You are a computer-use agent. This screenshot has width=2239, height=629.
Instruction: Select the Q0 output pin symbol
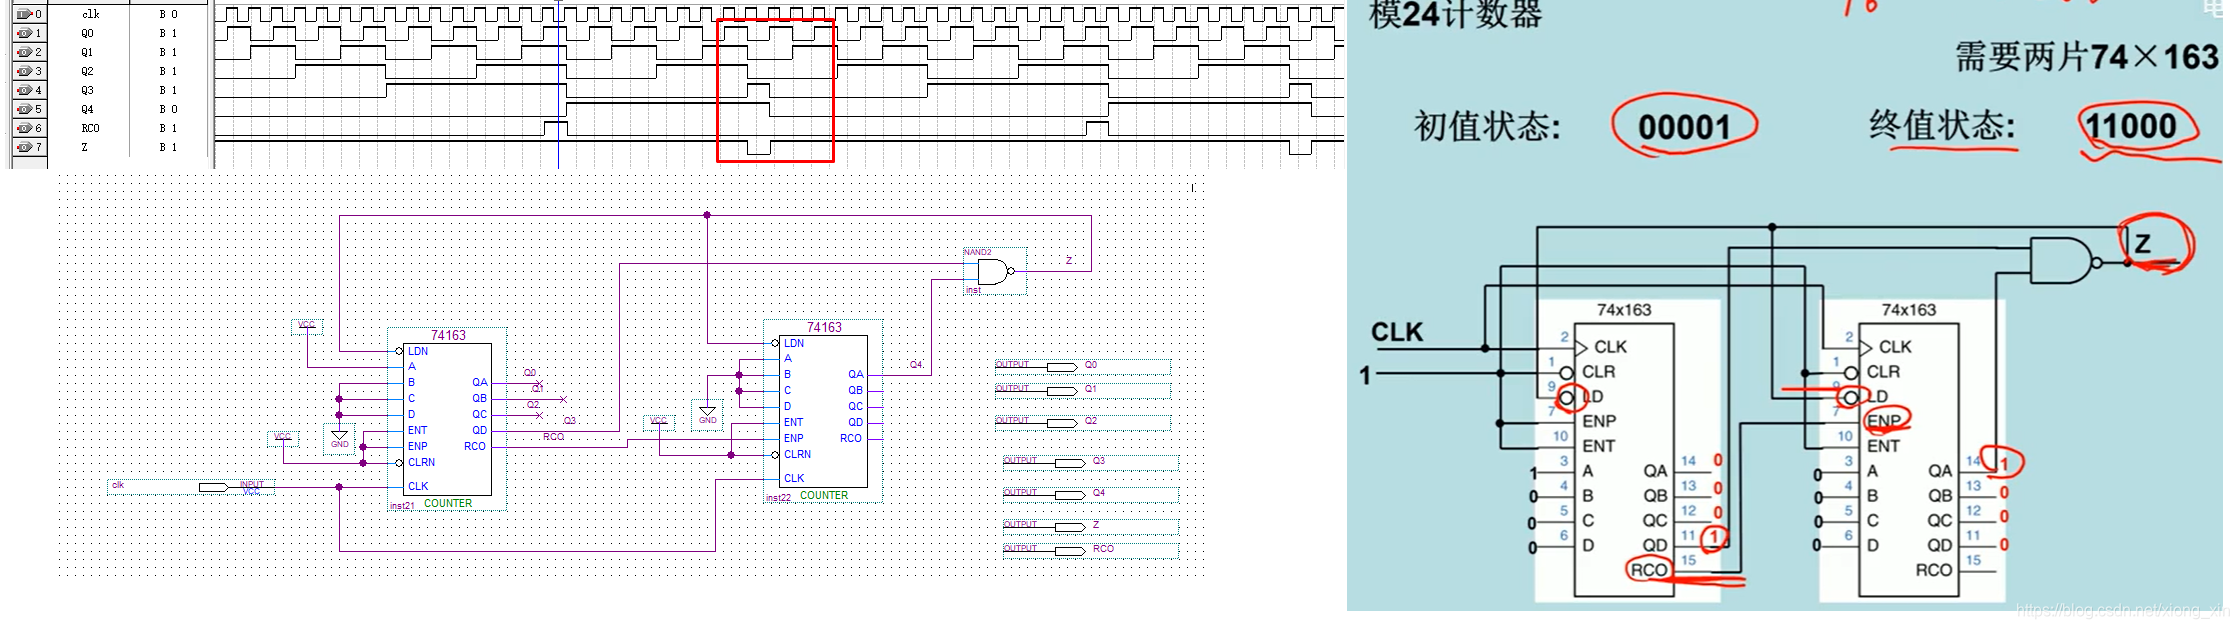pyautogui.click(x=1060, y=367)
